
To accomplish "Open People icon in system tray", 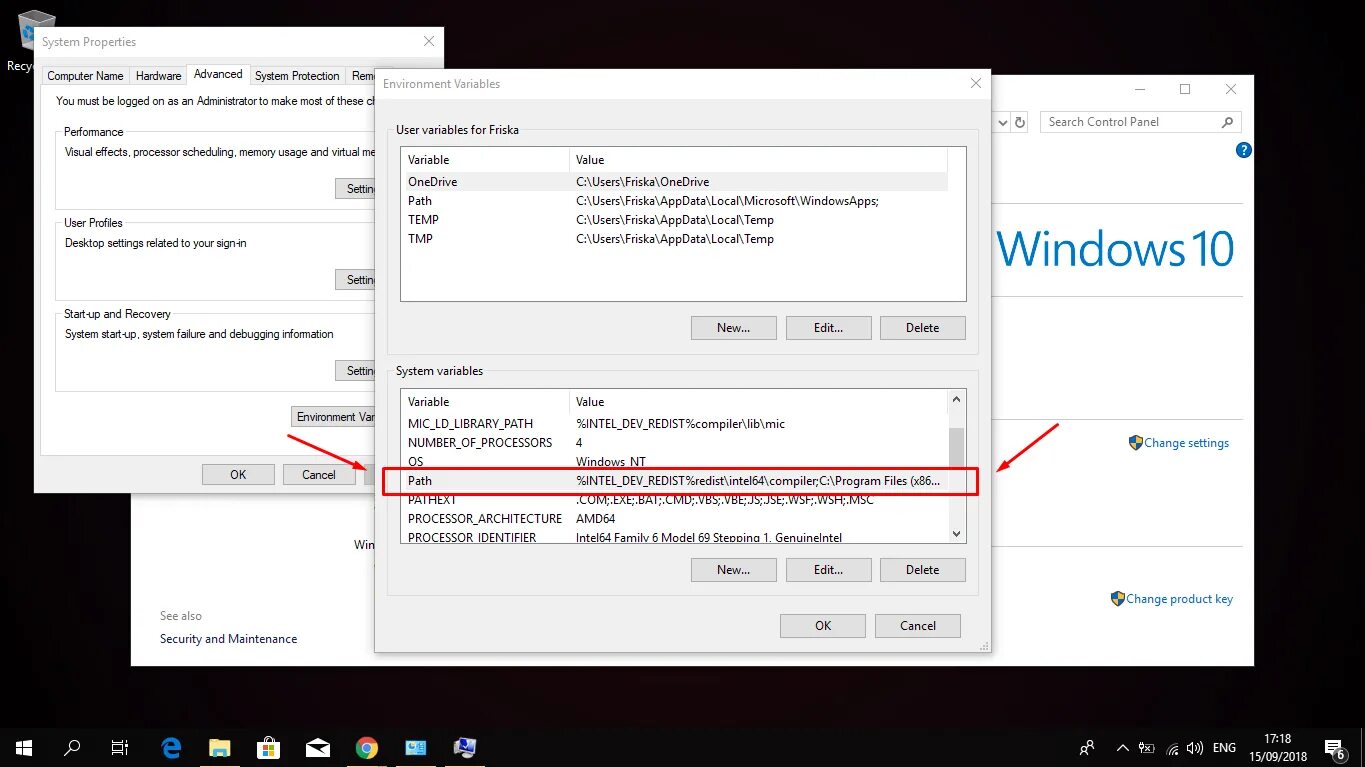I will (x=1087, y=747).
